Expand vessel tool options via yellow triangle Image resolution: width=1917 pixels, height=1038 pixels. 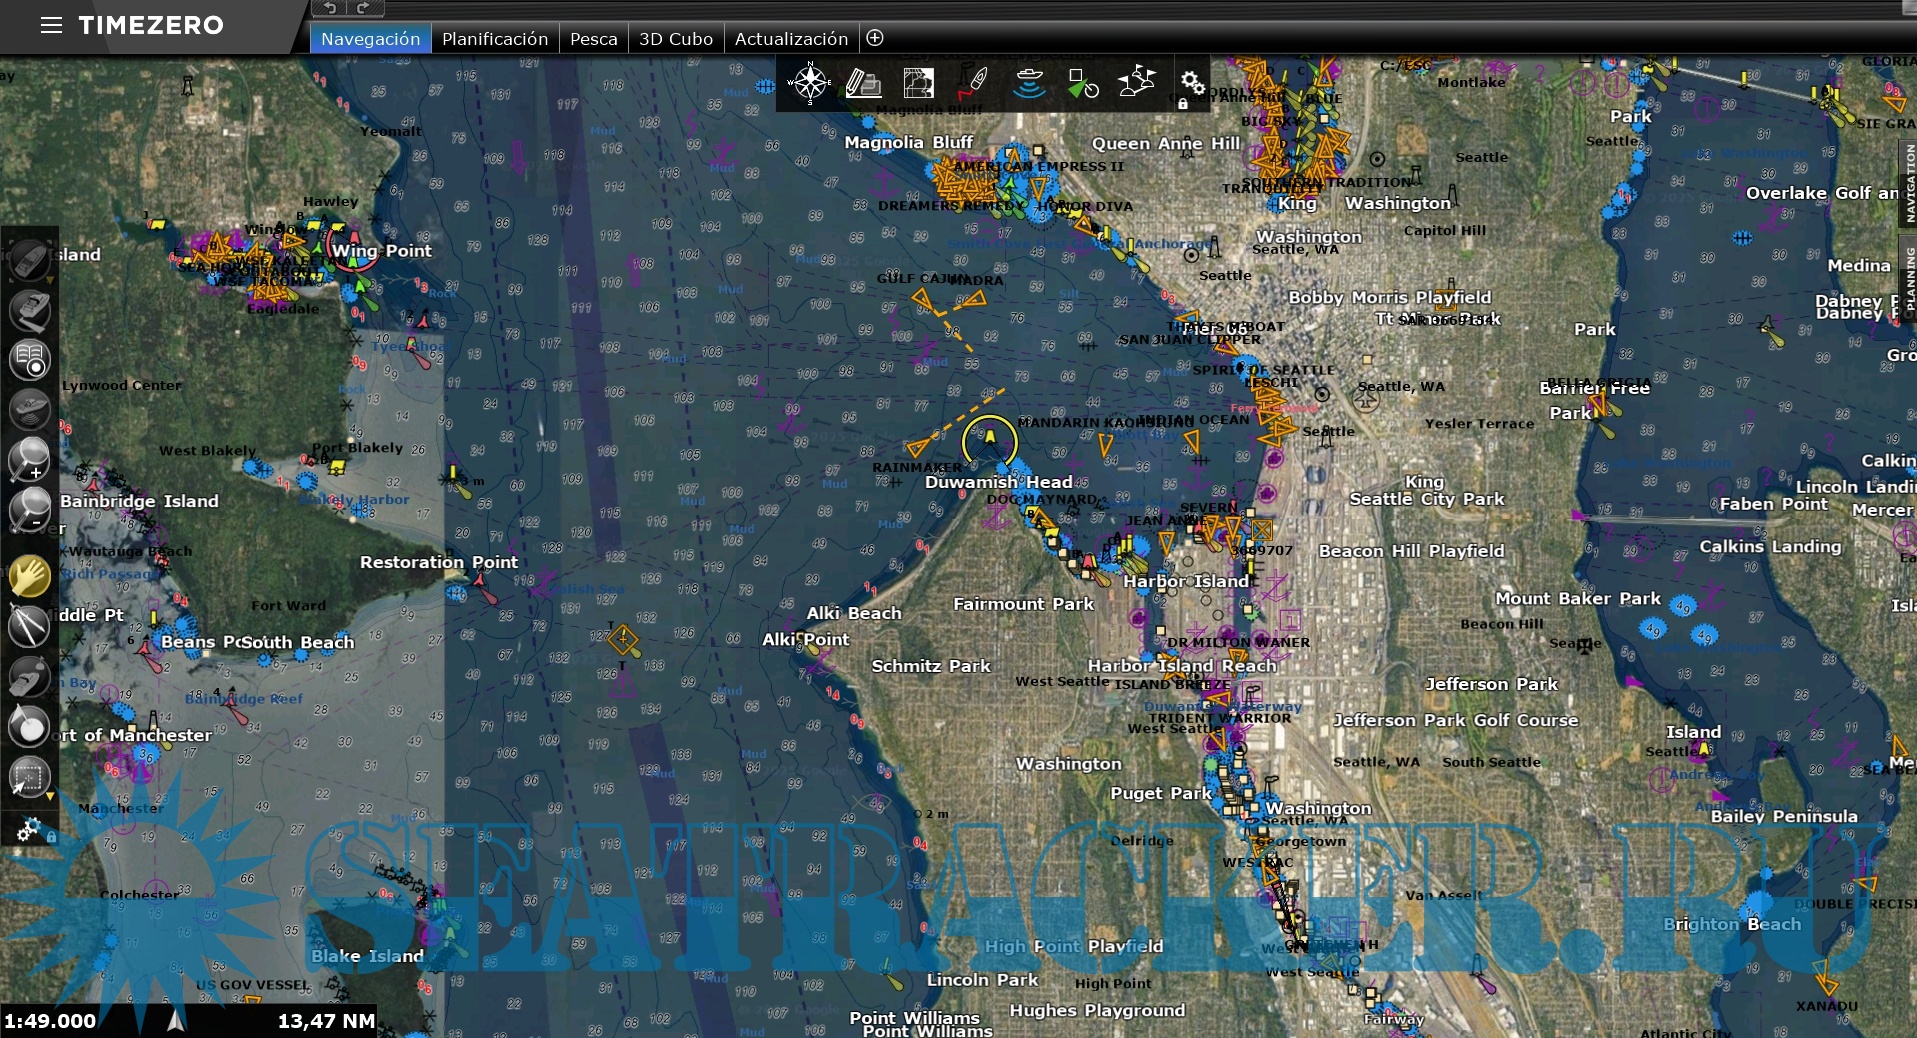point(50,279)
